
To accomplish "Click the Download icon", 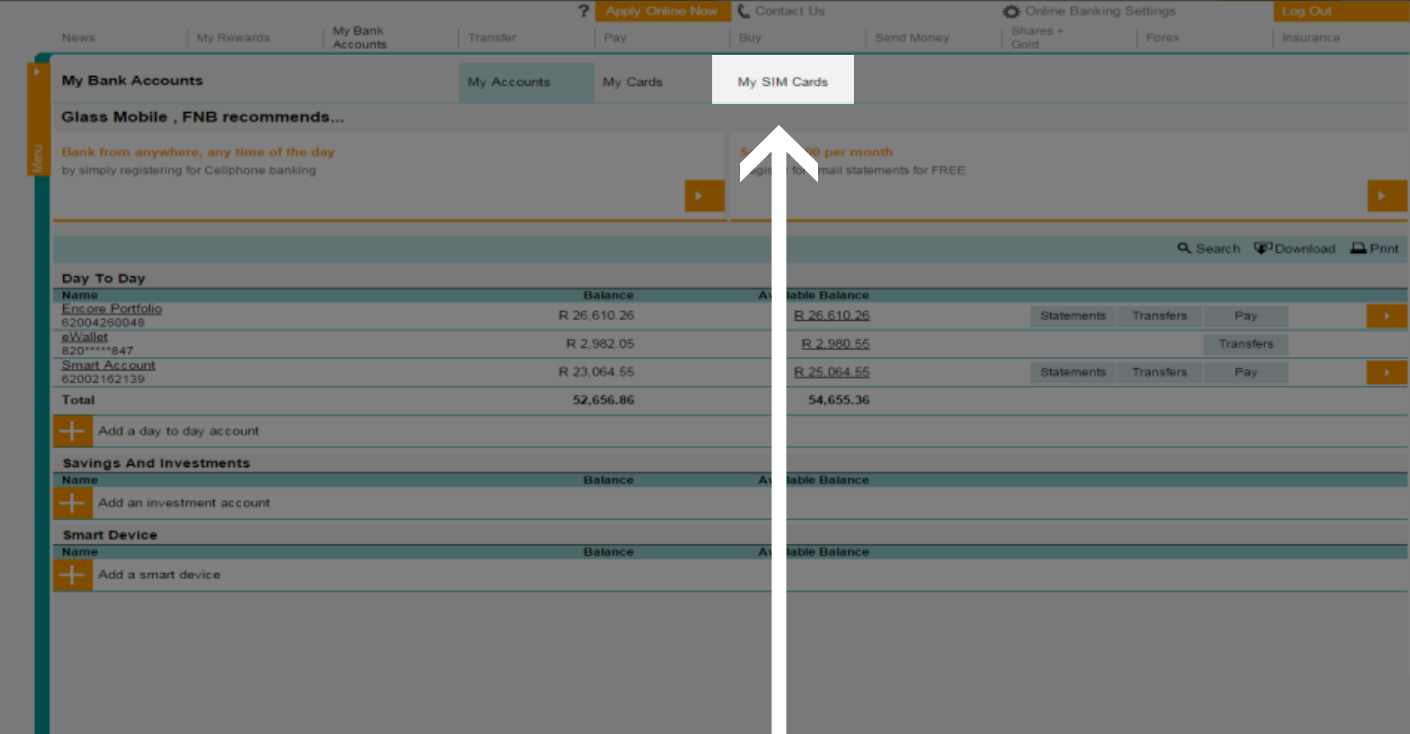I will click(1263, 248).
